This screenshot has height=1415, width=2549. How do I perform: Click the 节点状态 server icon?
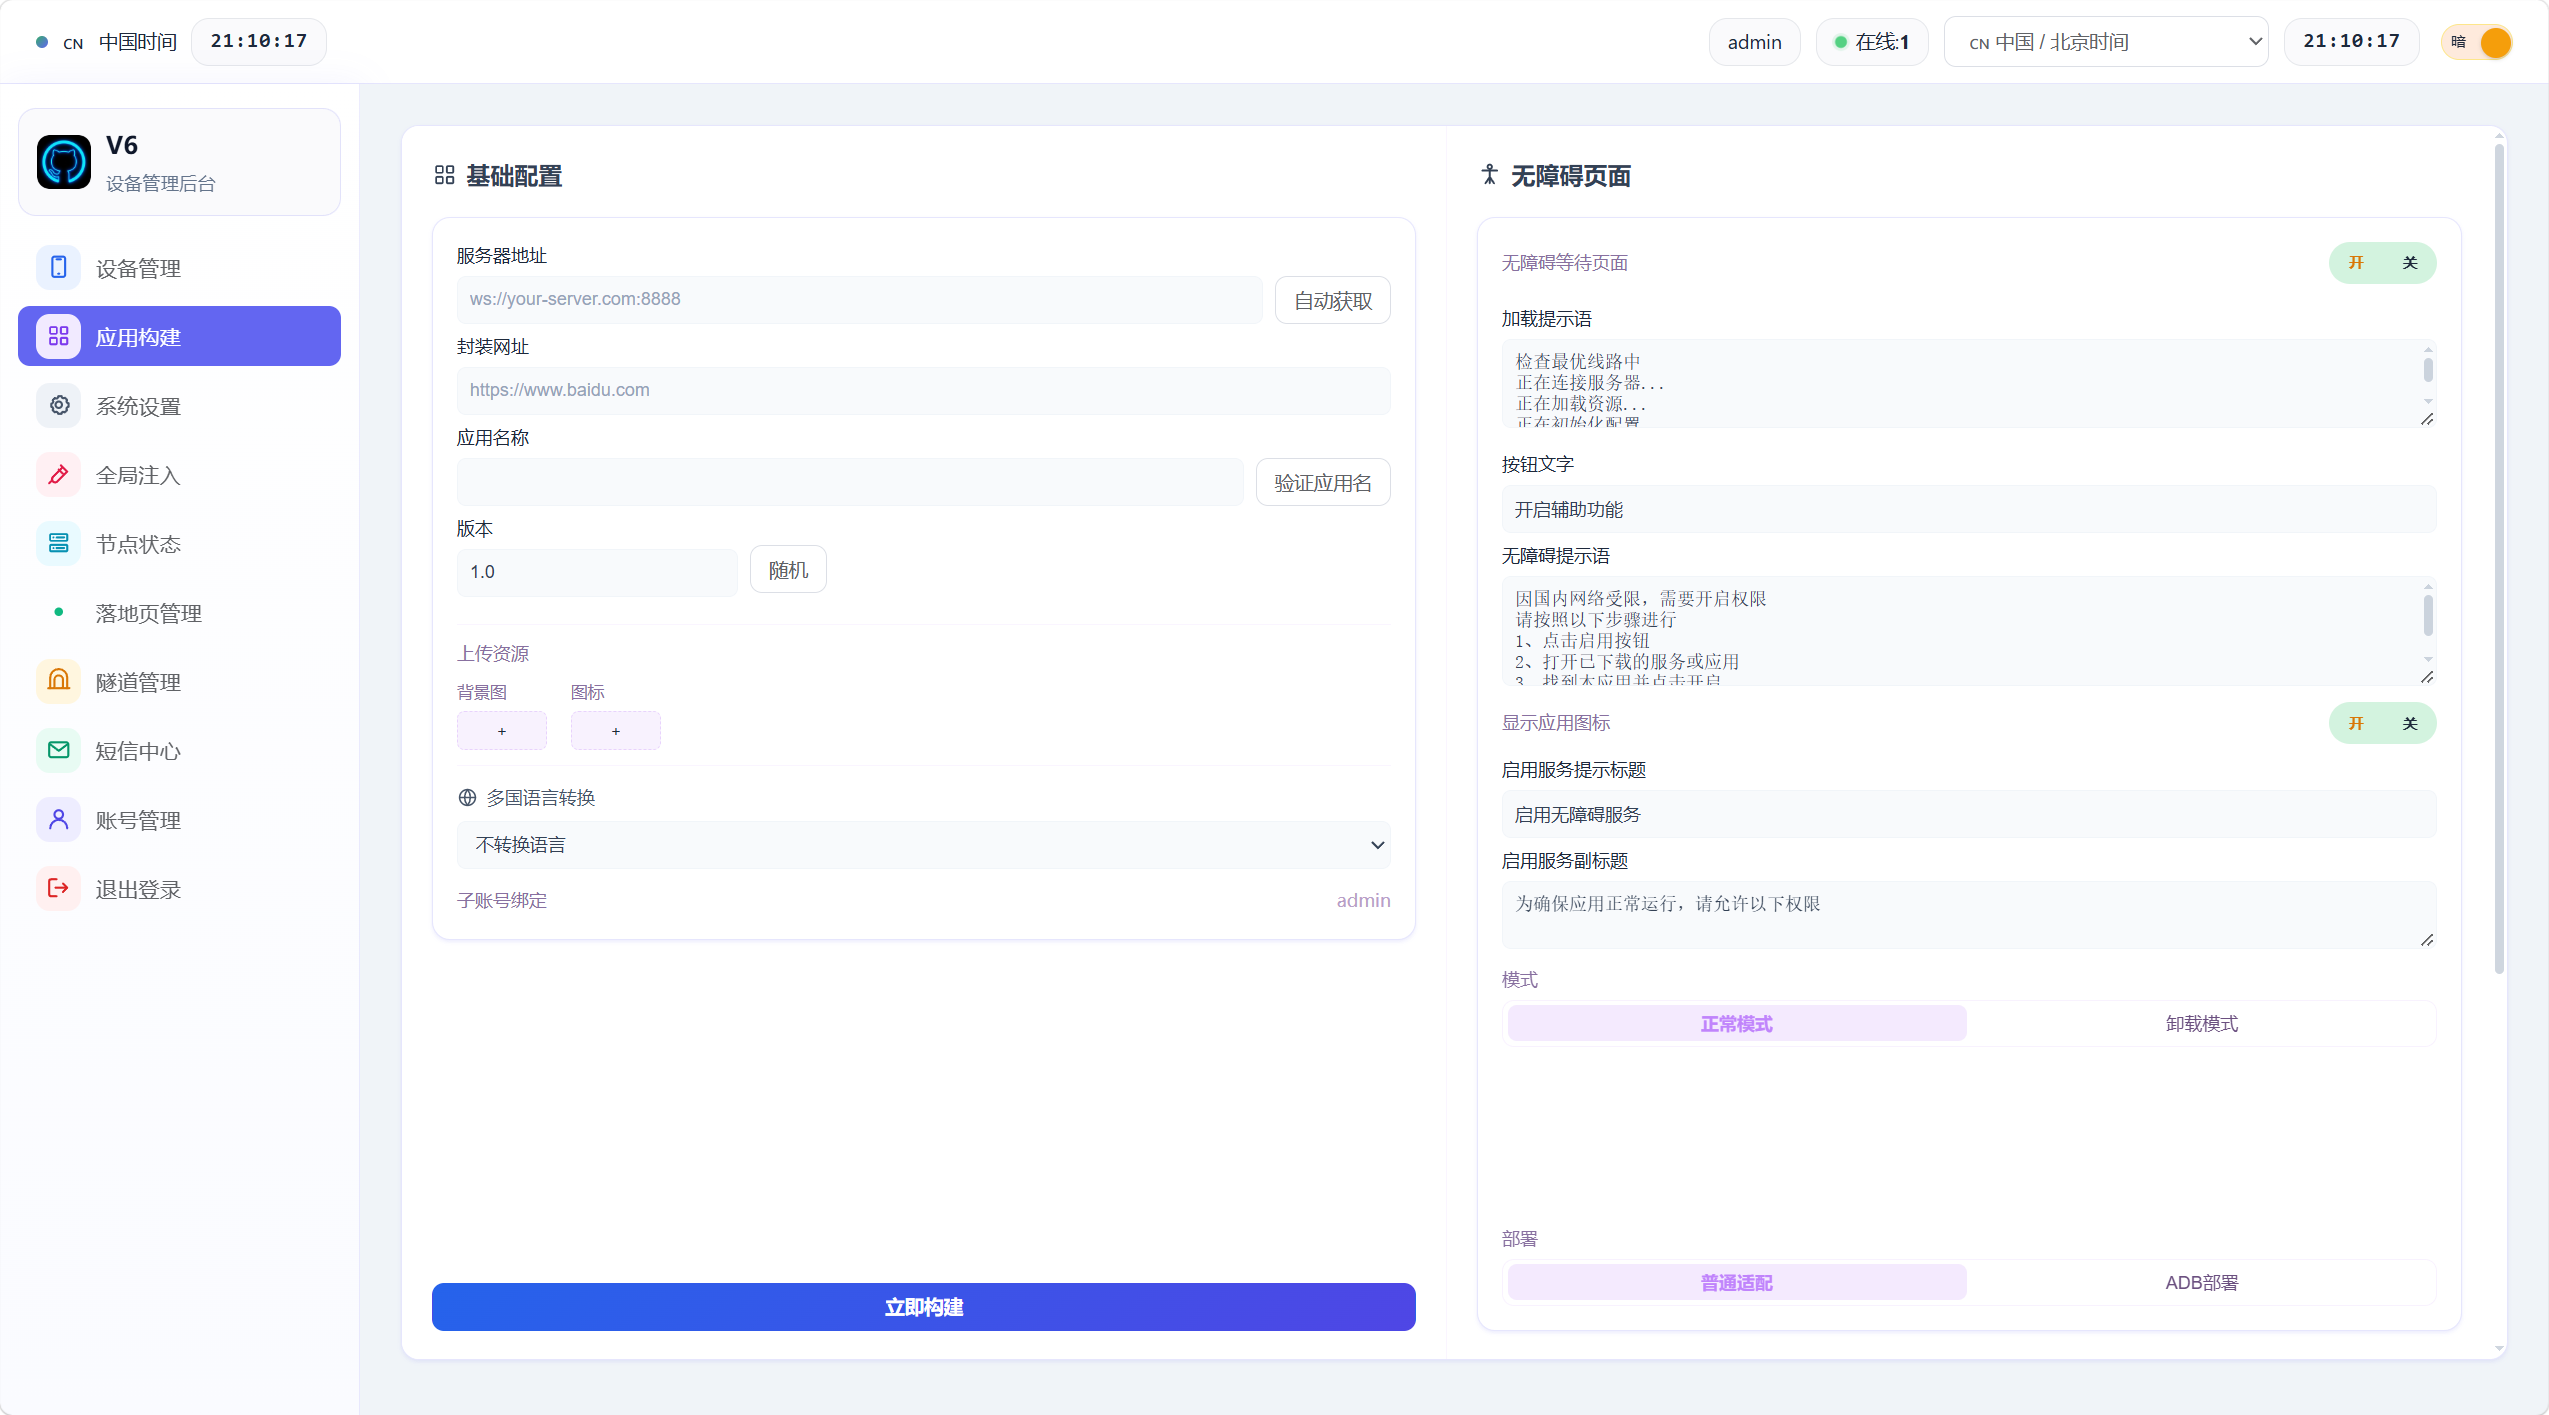coord(59,544)
